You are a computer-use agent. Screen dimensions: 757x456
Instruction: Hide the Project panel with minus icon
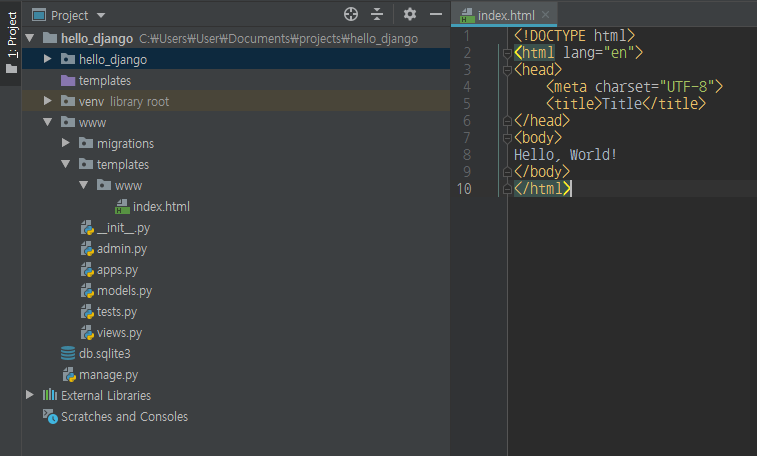pos(436,14)
